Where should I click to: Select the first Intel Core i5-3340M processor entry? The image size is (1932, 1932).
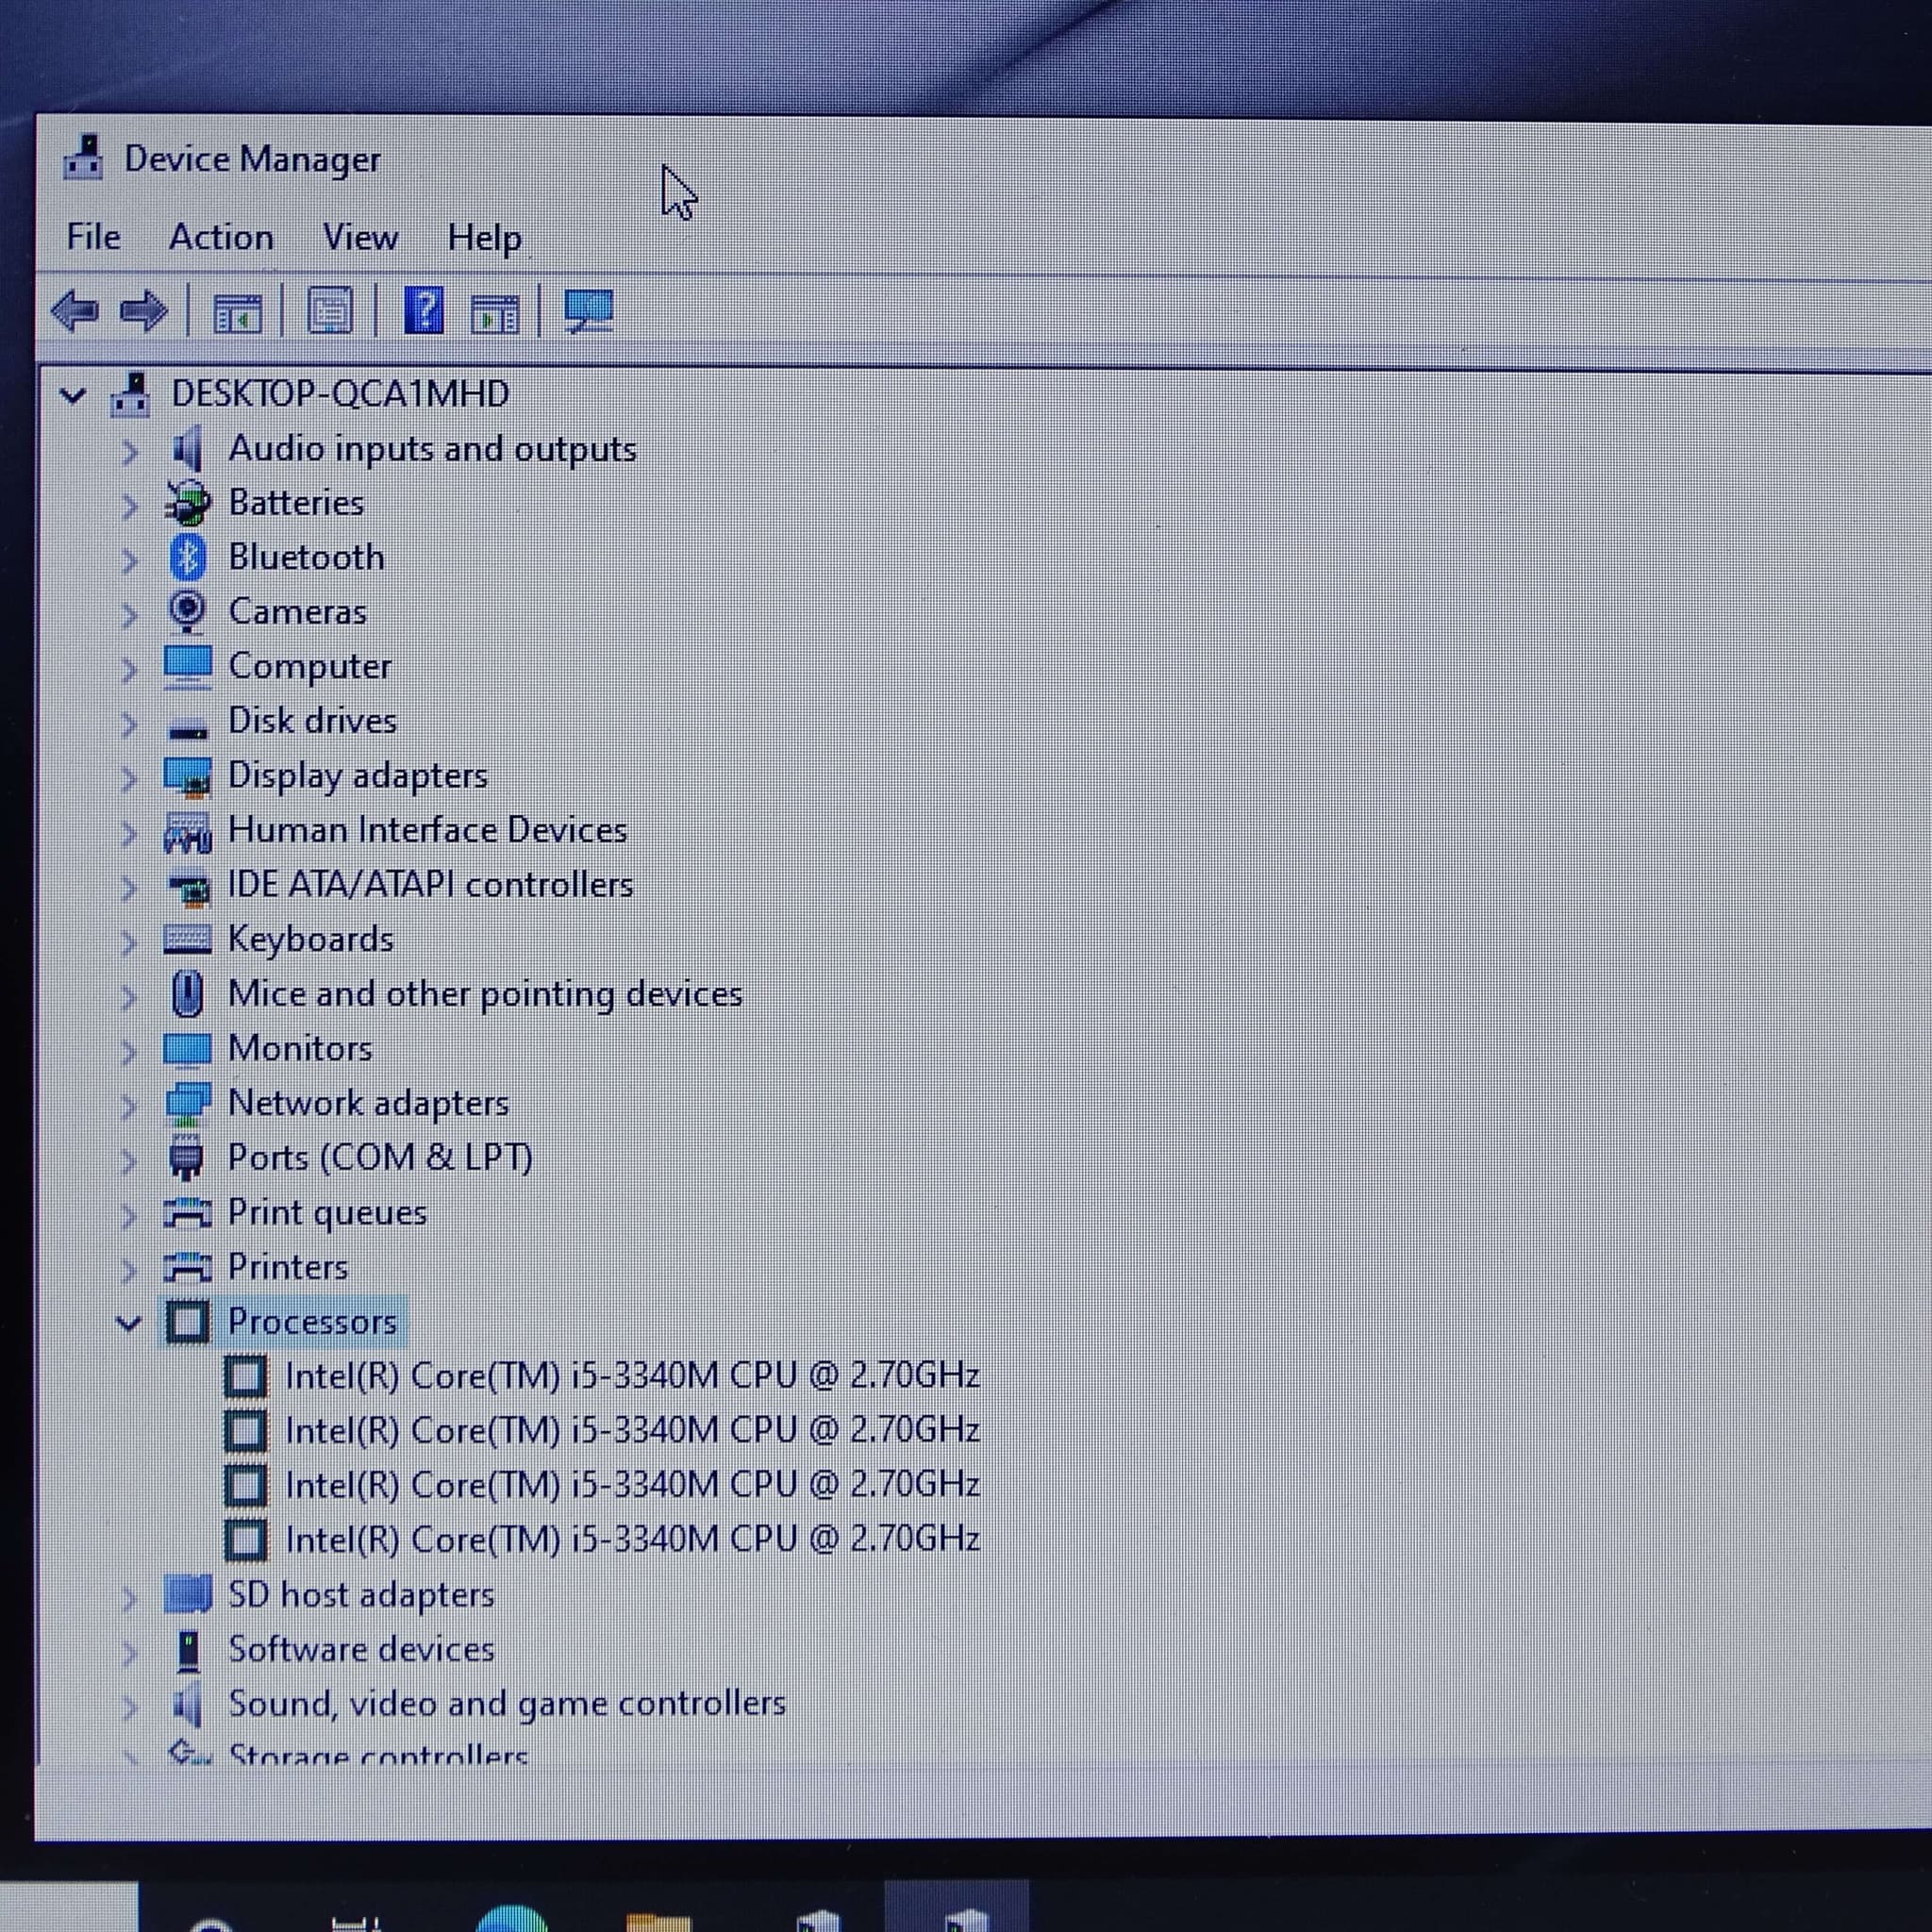(x=632, y=1376)
